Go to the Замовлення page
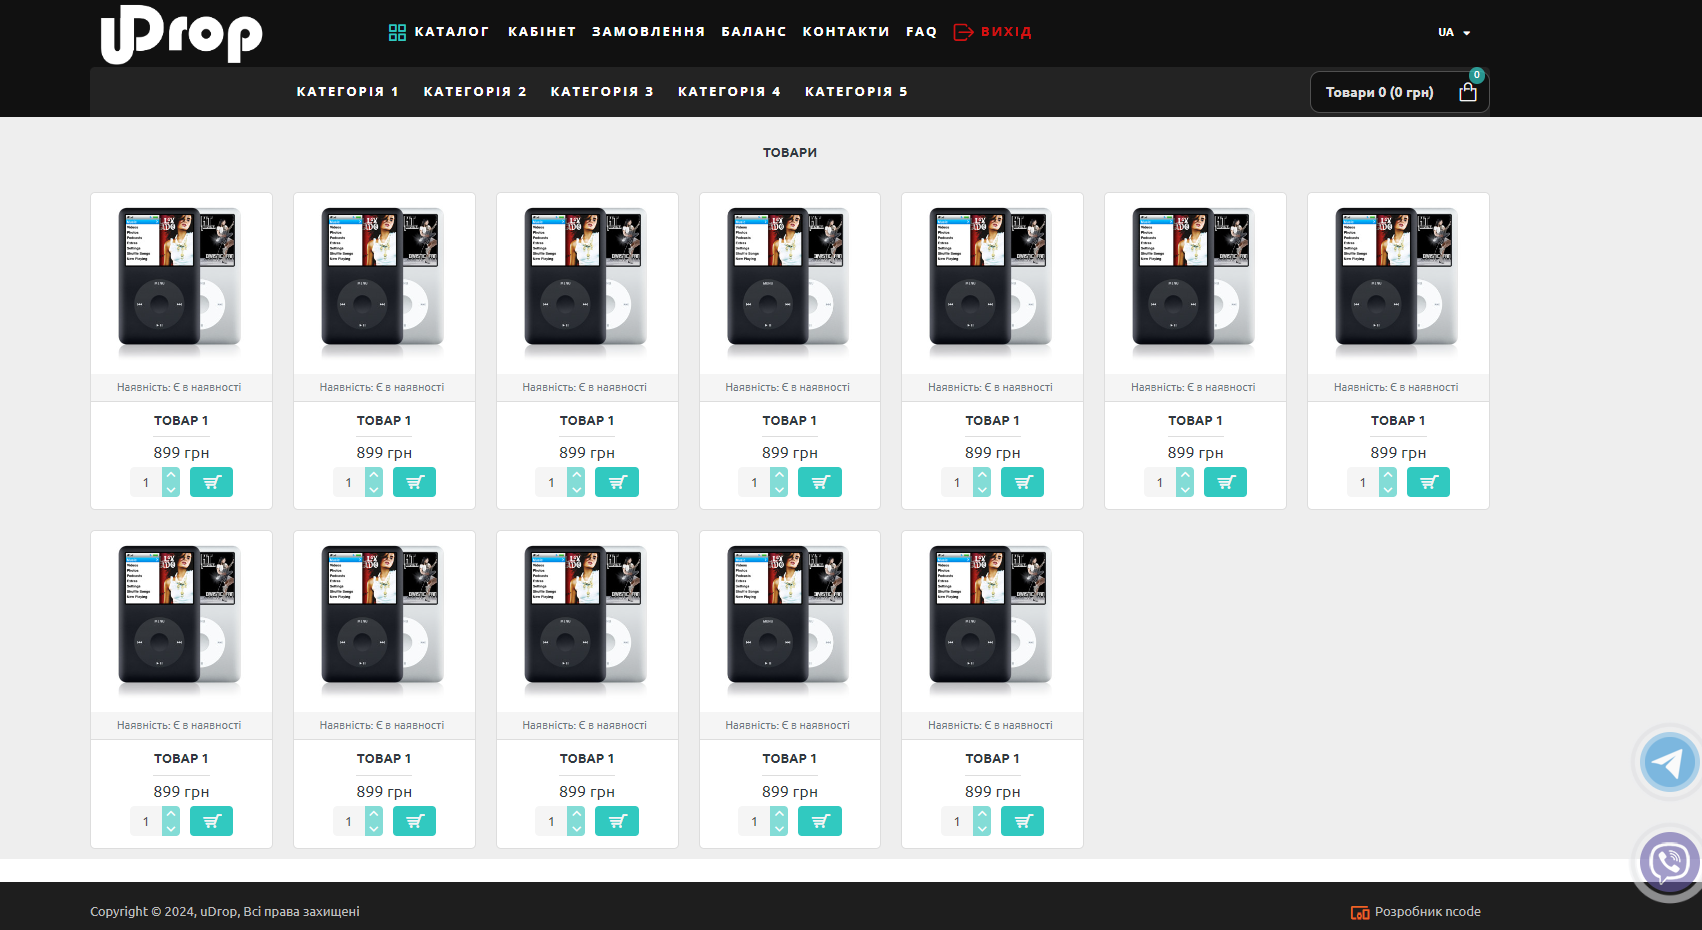 tap(648, 32)
